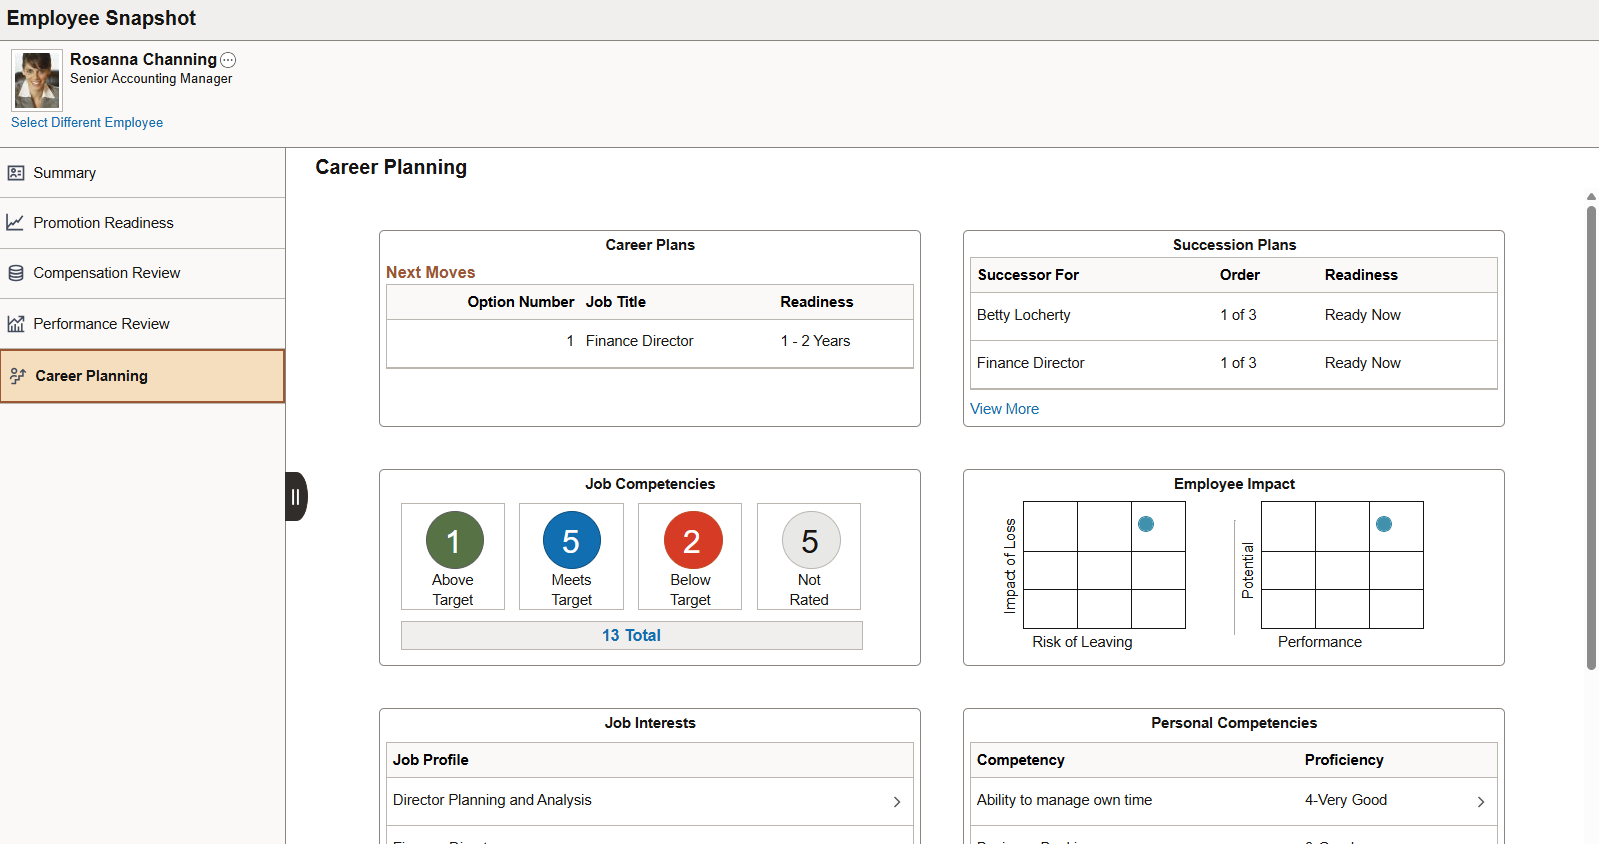Select the Not Rated gray circle
1599x844 pixels.
811,540
